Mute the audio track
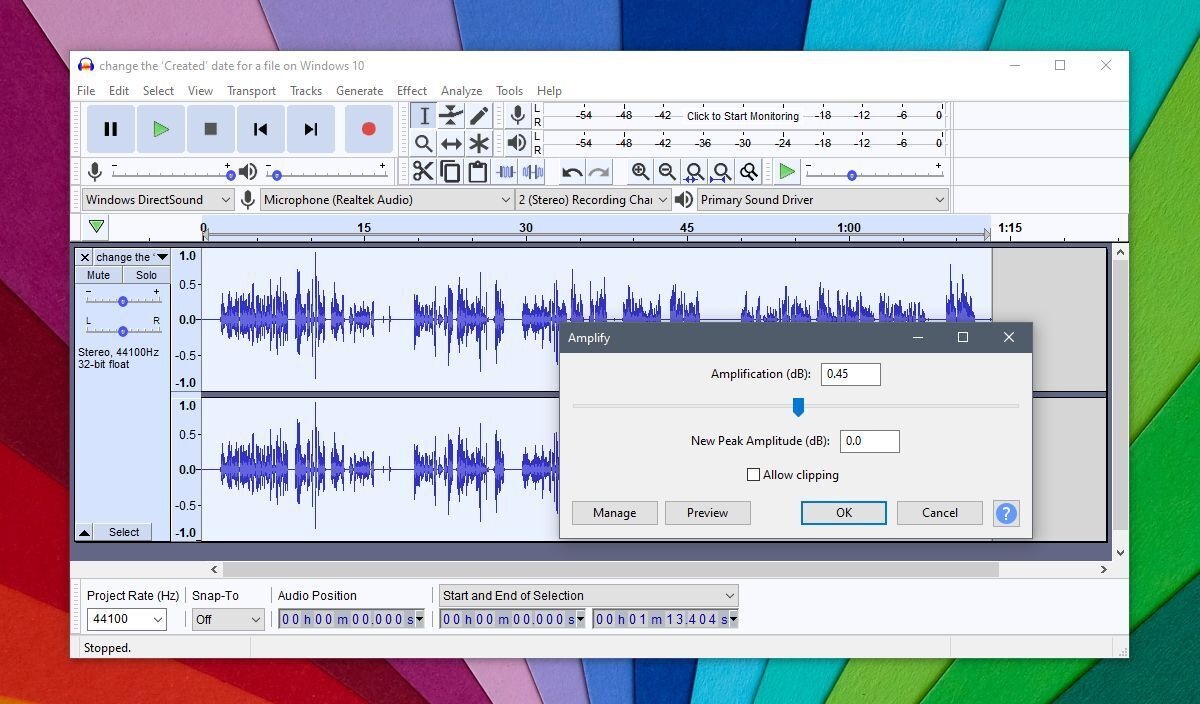 coord(99,275)
